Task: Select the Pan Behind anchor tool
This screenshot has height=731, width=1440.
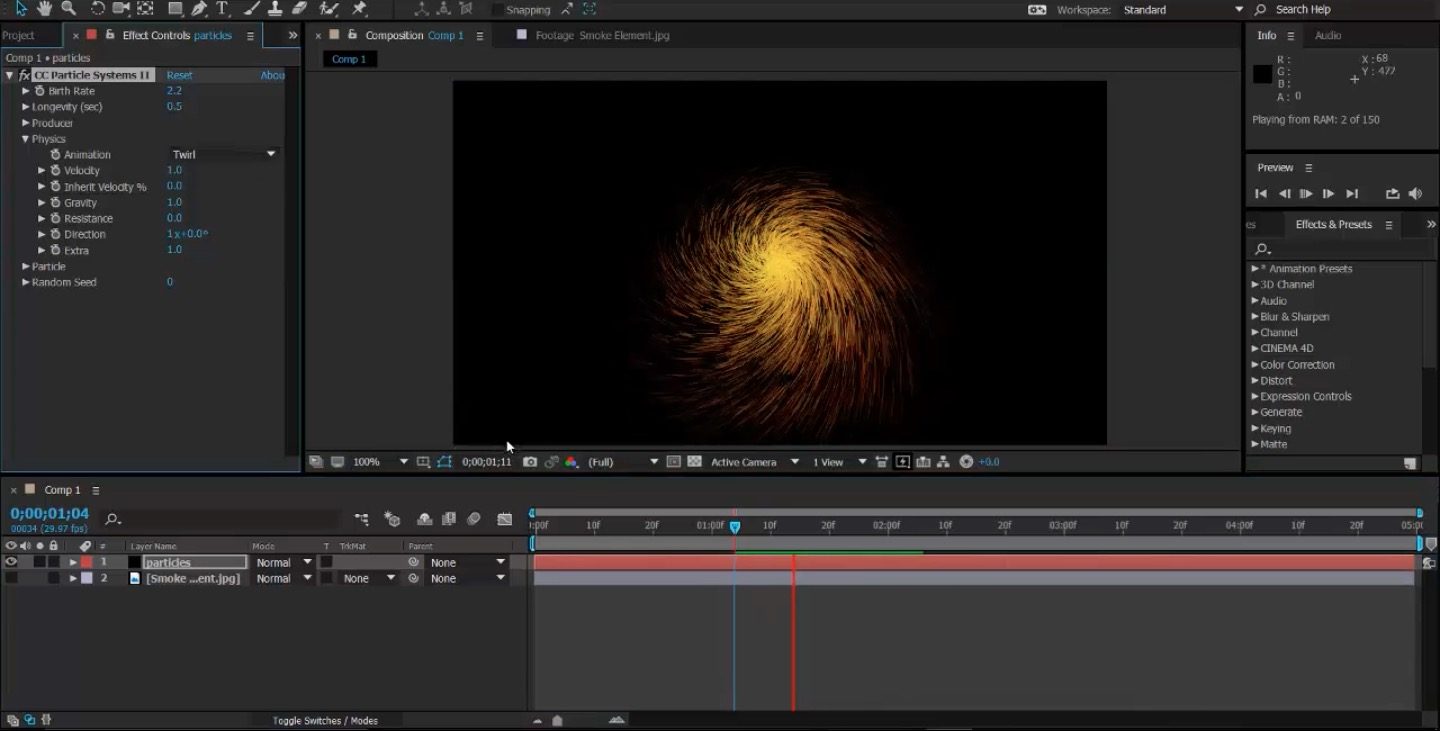Action: (x=146, y=9)
